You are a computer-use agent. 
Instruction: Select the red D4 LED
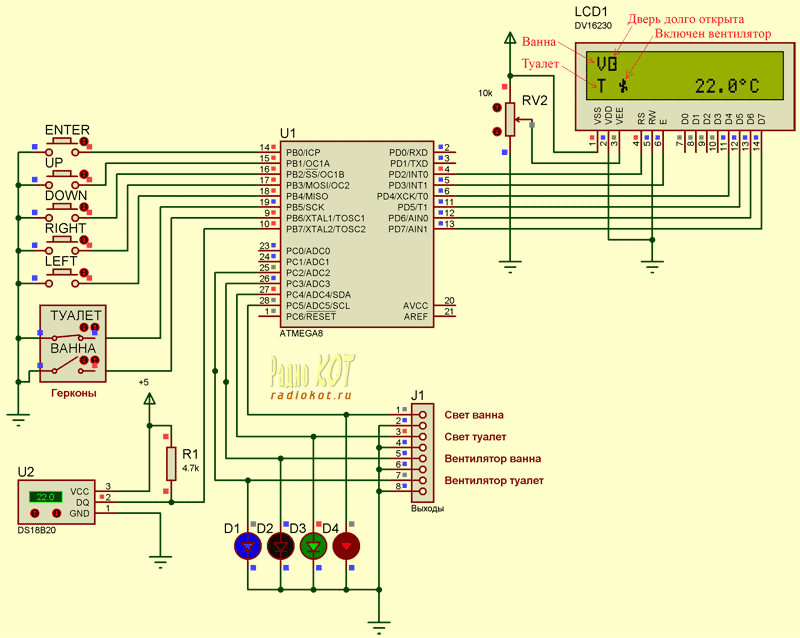pyautogui.click(x=347, y=545)
